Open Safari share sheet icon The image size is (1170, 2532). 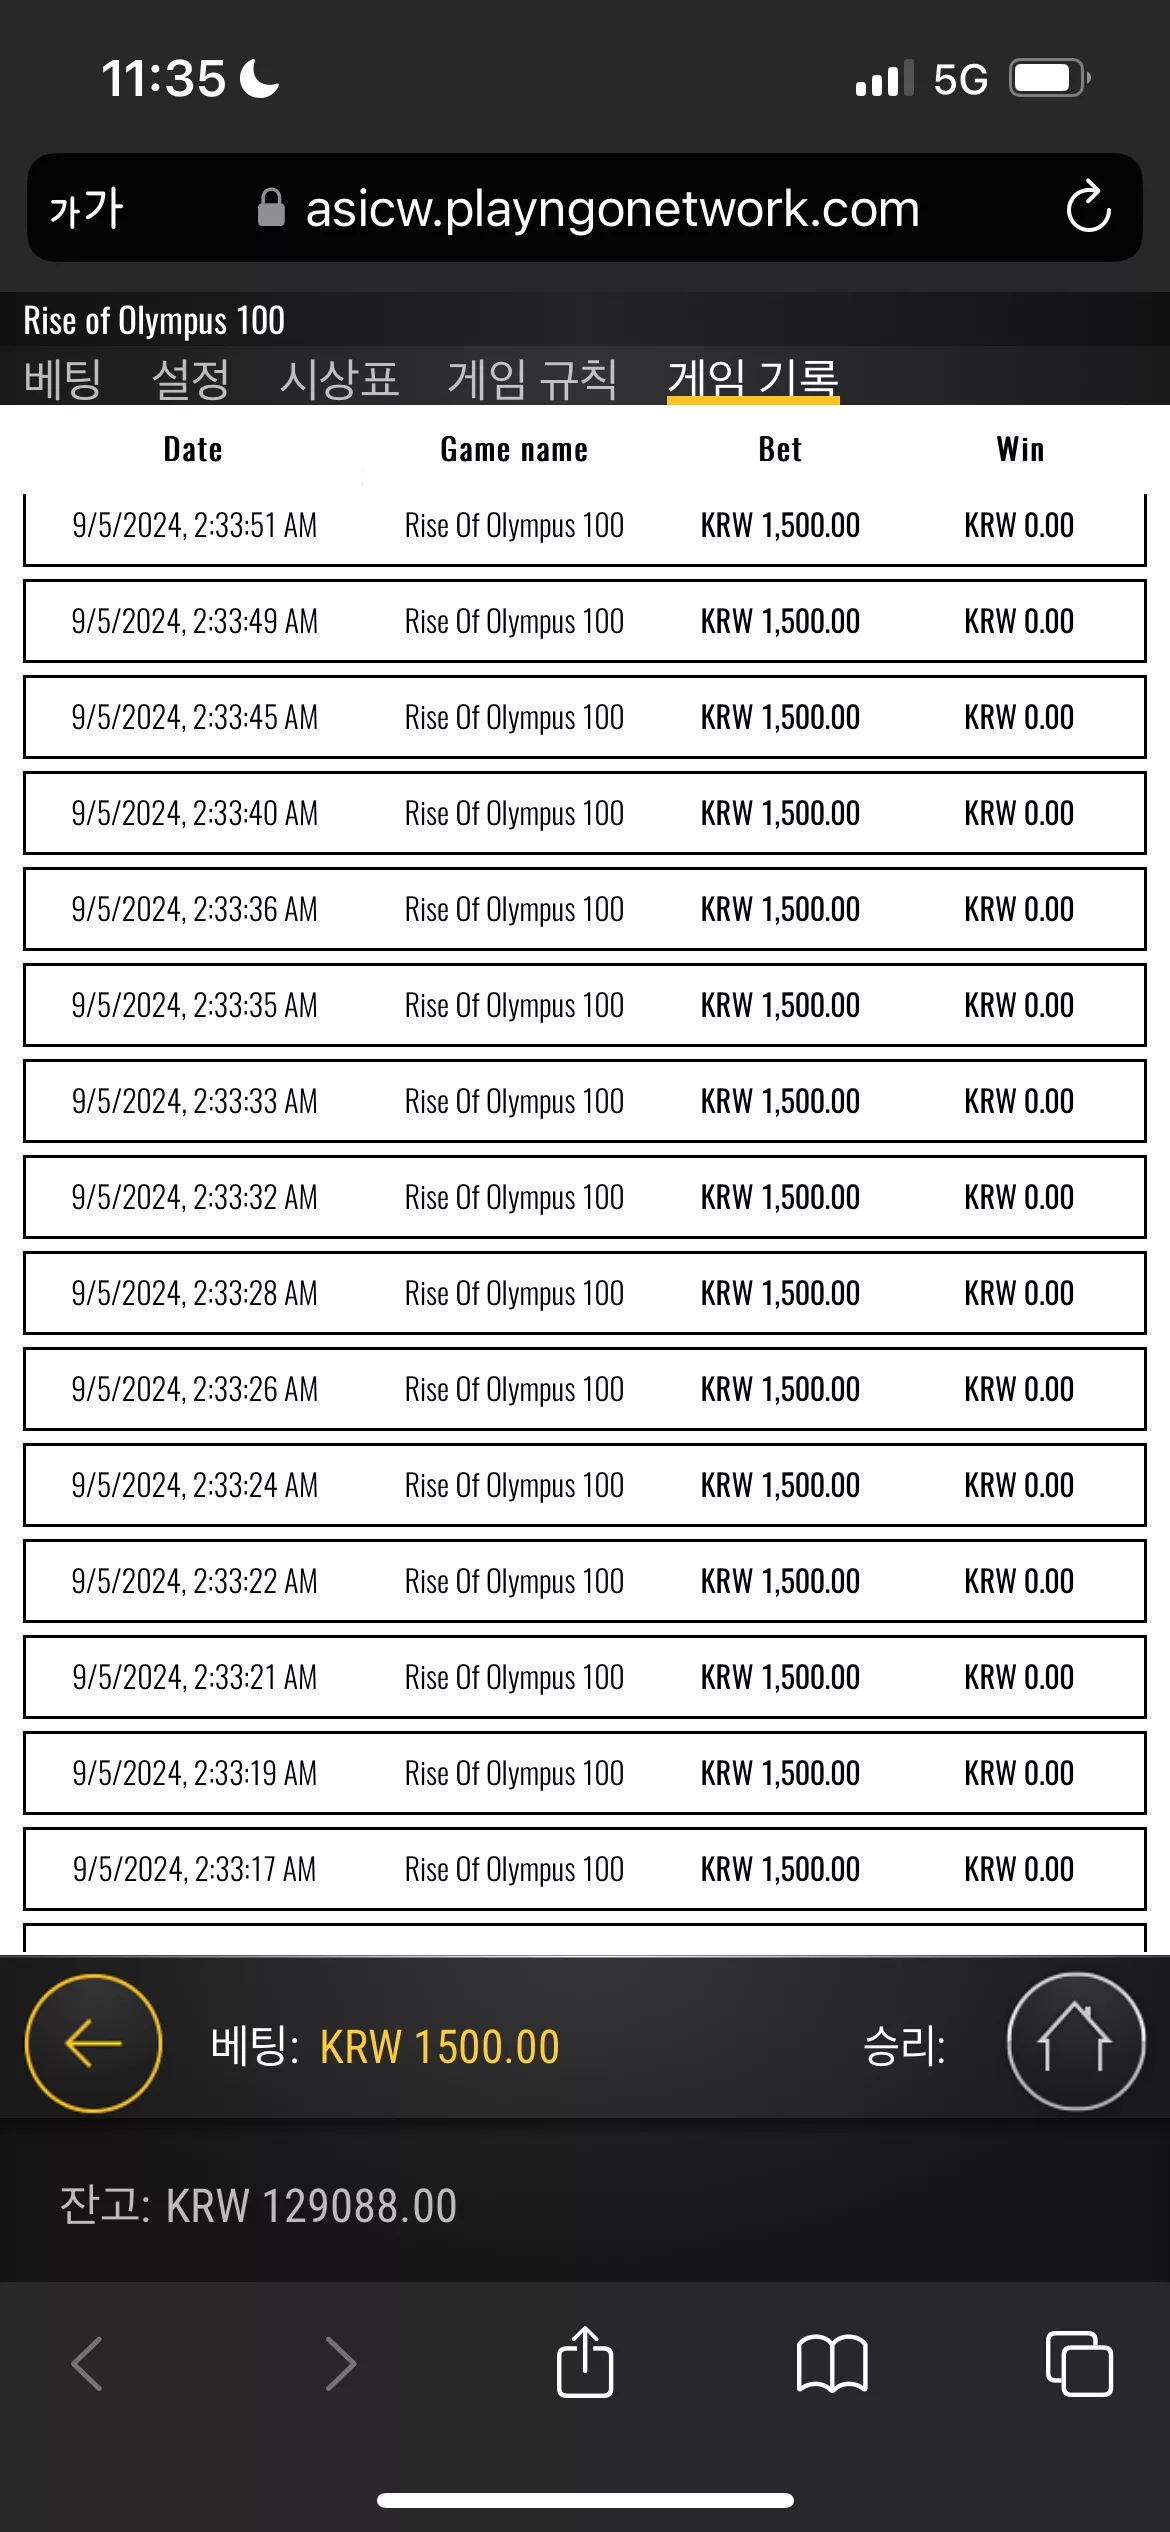point(585,2362)
